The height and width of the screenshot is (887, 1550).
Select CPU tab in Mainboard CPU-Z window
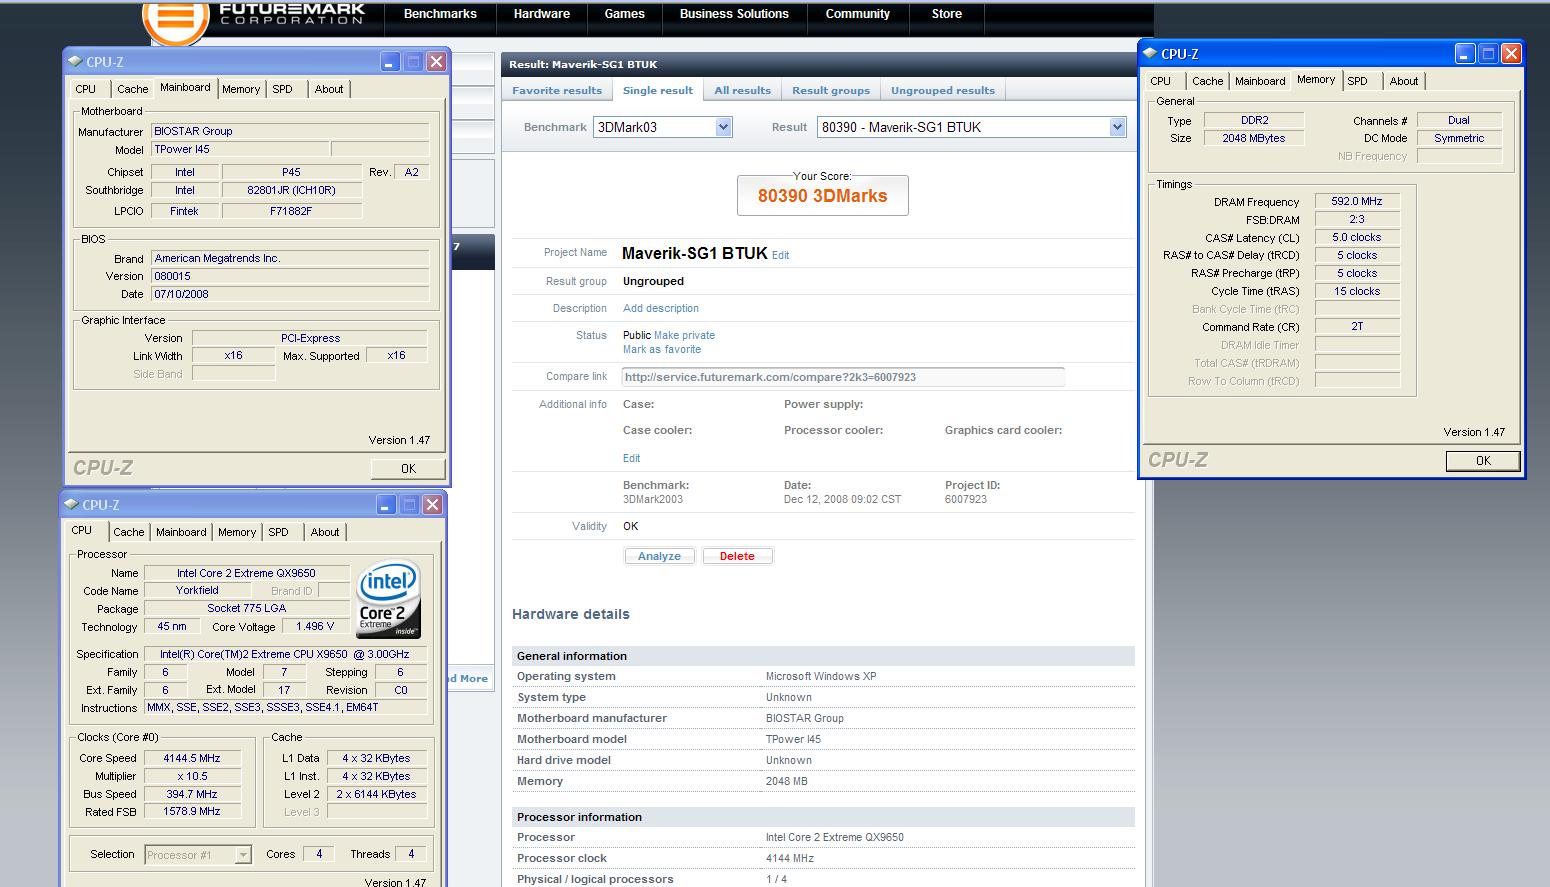[x=86, y=89]
